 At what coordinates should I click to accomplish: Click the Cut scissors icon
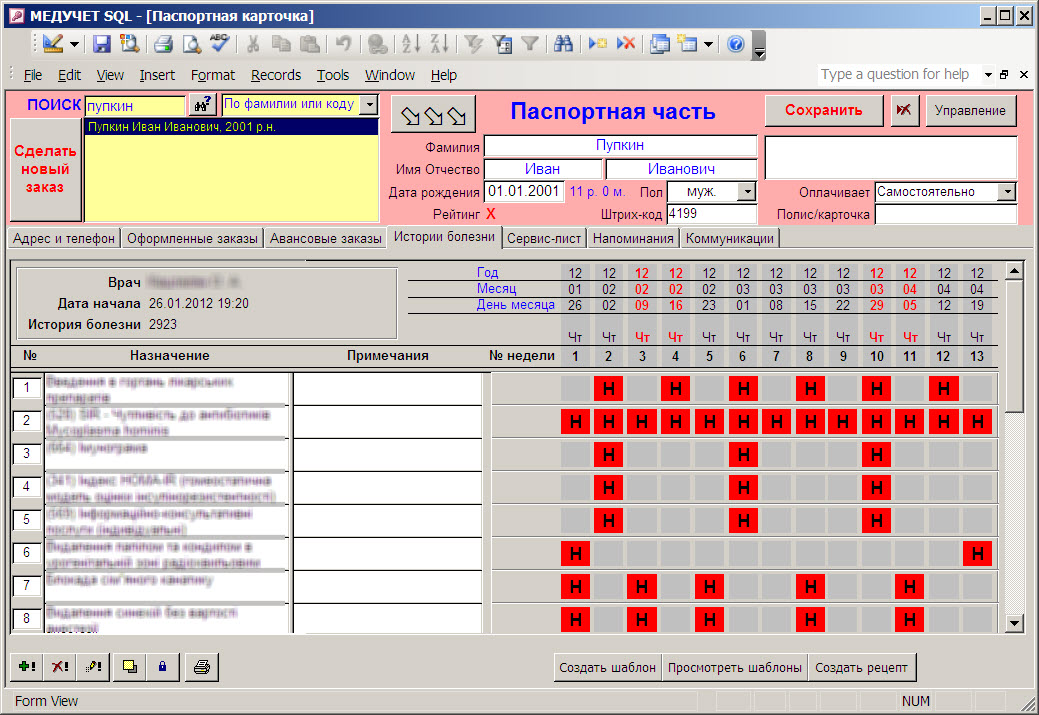coord(252,44)
